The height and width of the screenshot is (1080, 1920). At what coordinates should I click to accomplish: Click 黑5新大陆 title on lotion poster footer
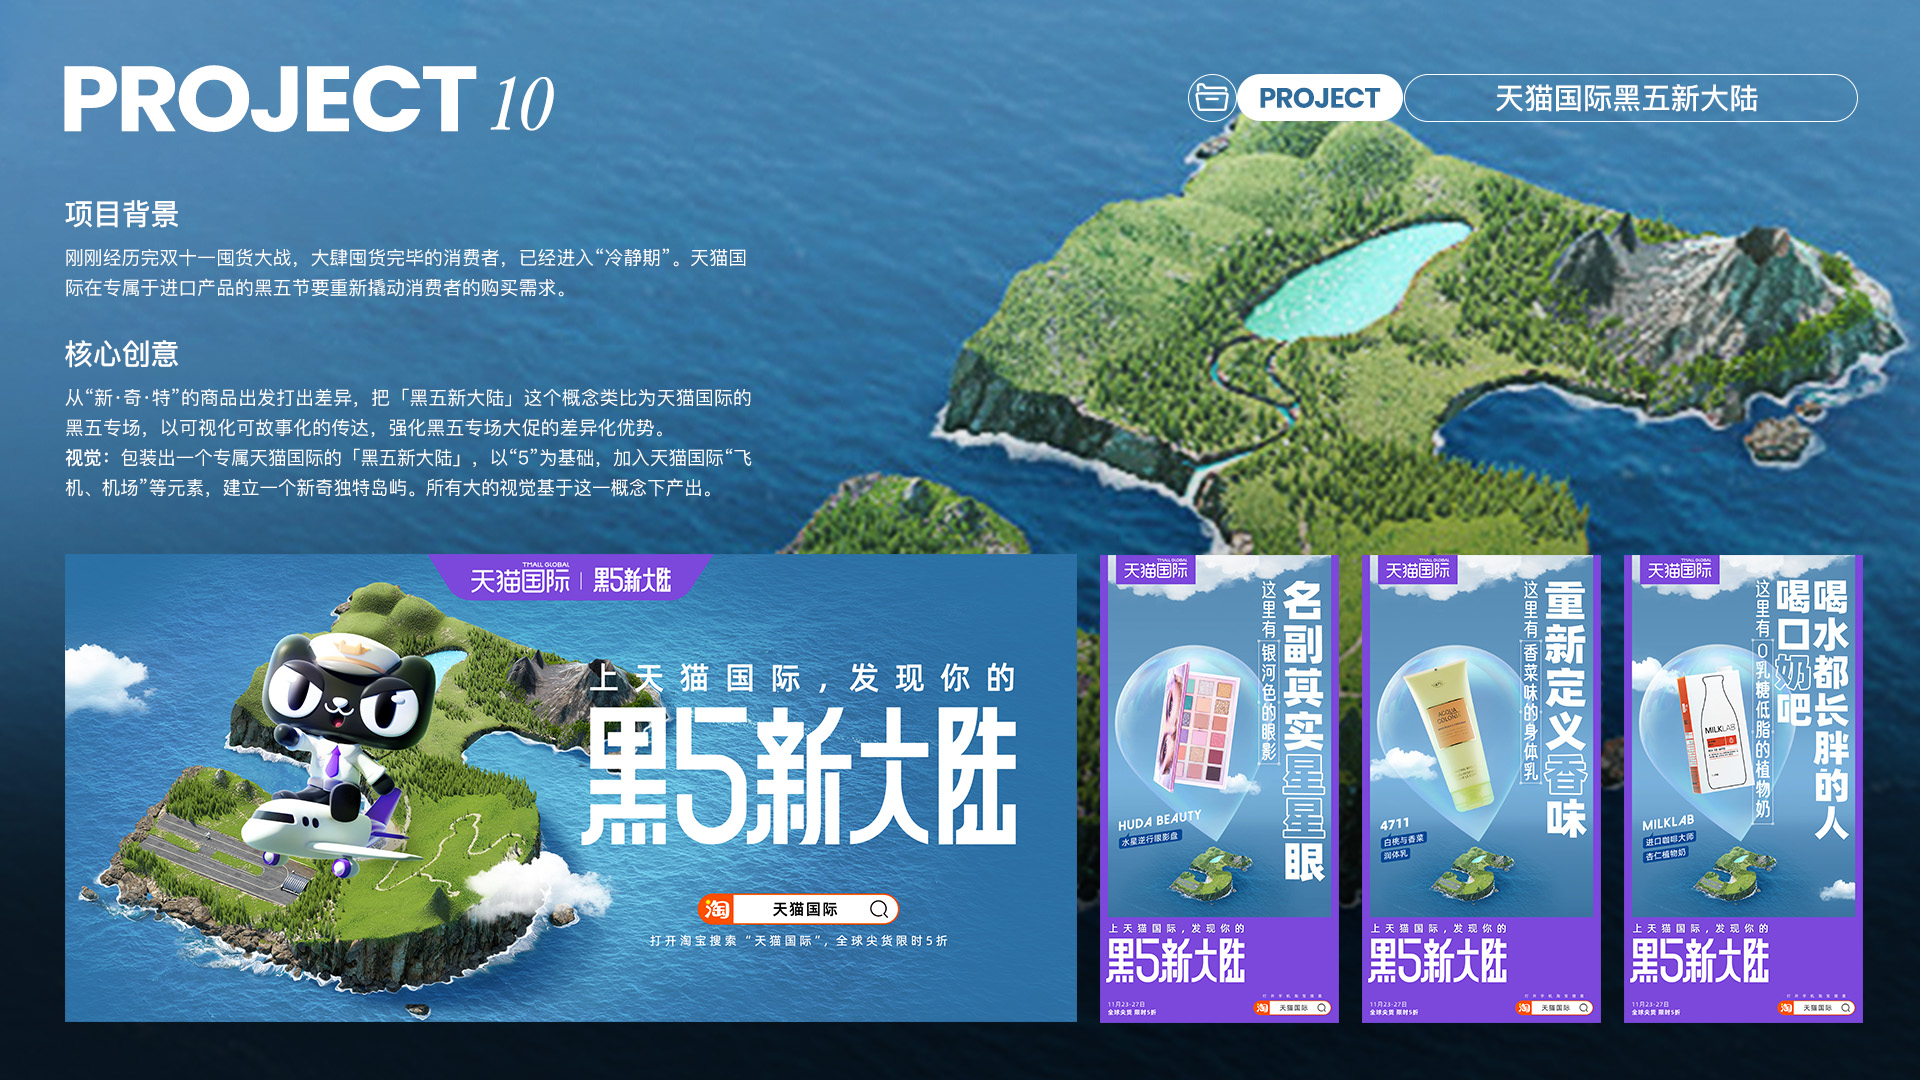(1438, 962)
